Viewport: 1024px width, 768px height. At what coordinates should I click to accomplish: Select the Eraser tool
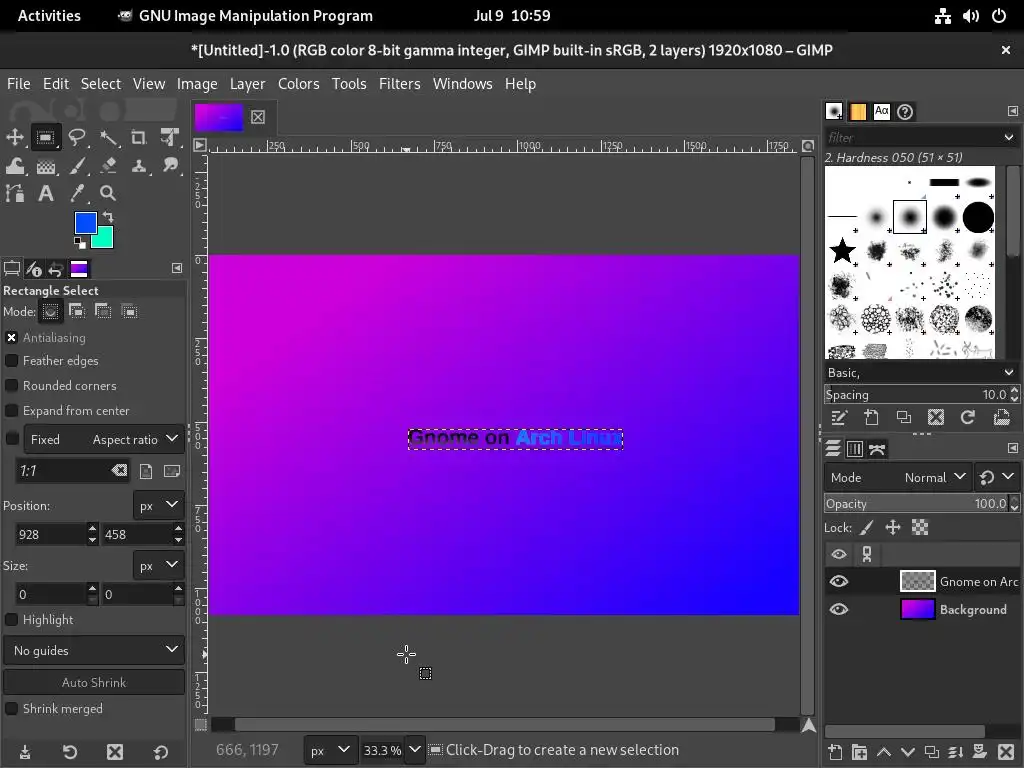[x=108, y=166]
